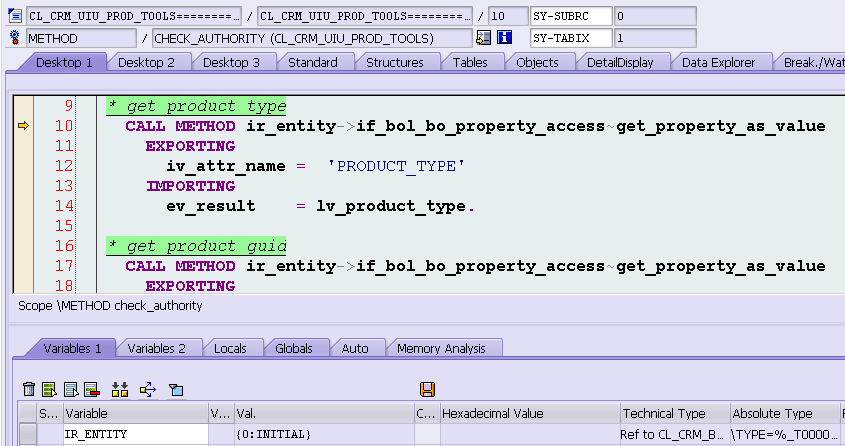
Task: Click the CHECK_AUTHORITY method name field
Action: (312, 38)
